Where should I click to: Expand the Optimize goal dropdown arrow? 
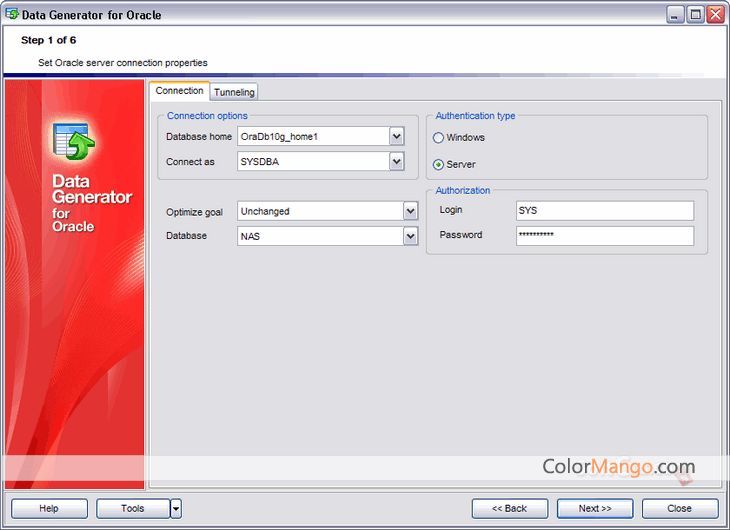tap(410, 211)
